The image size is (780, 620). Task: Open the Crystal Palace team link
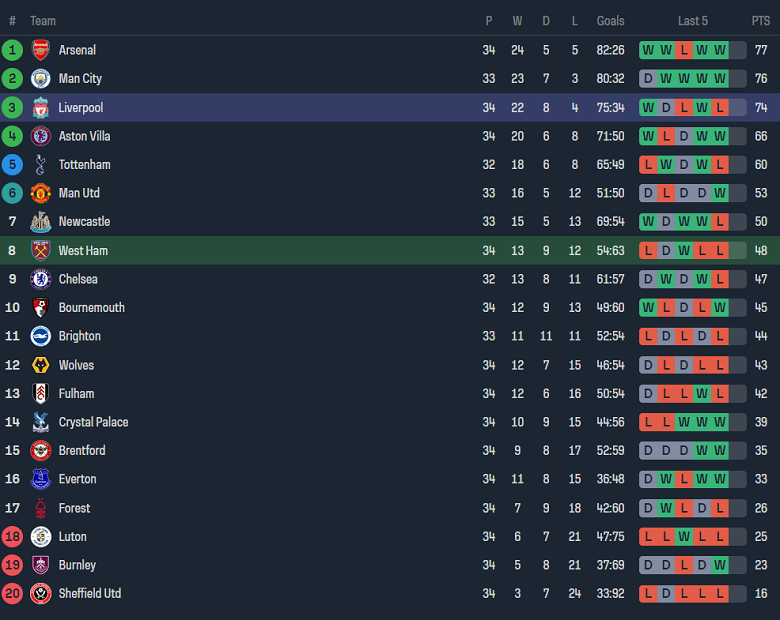tap(93, 423)
